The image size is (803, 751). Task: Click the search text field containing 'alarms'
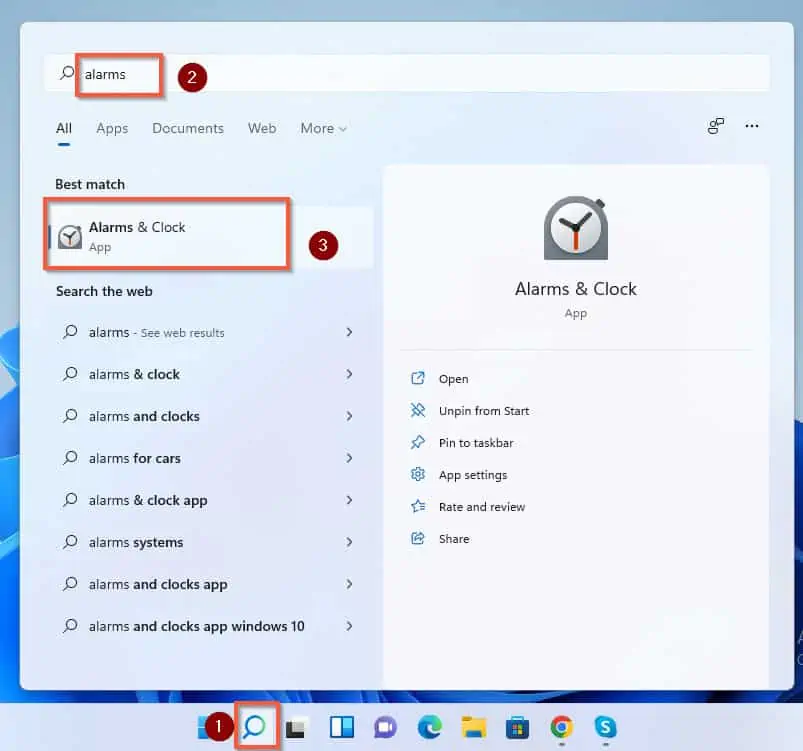[x=407, y=73]
